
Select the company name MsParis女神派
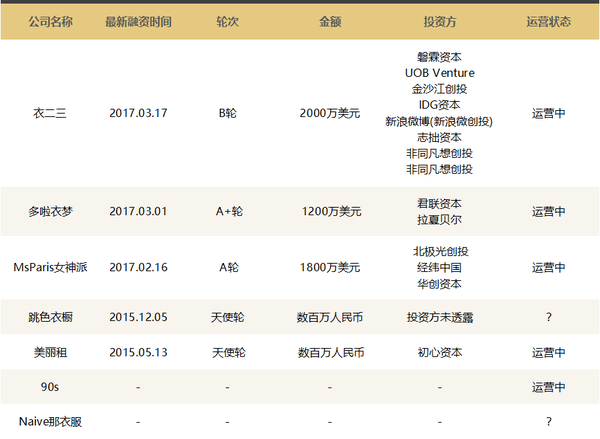tap(50, 267)
